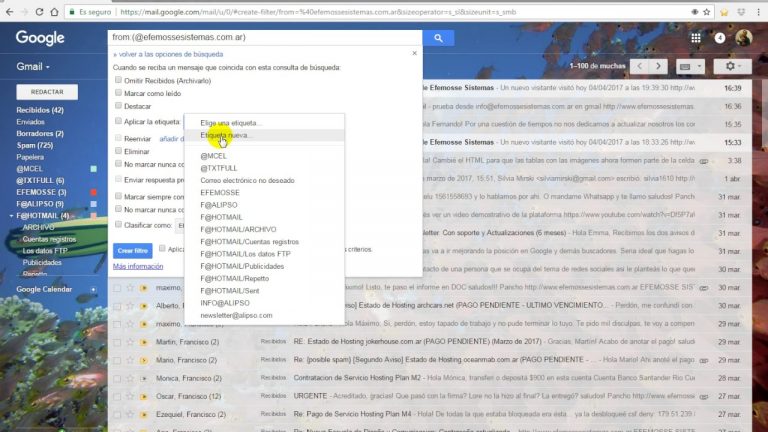The width and height of the screenshot is (768, 432).
Task: Open notifications badge showing 4
Action: click(720, 38)
